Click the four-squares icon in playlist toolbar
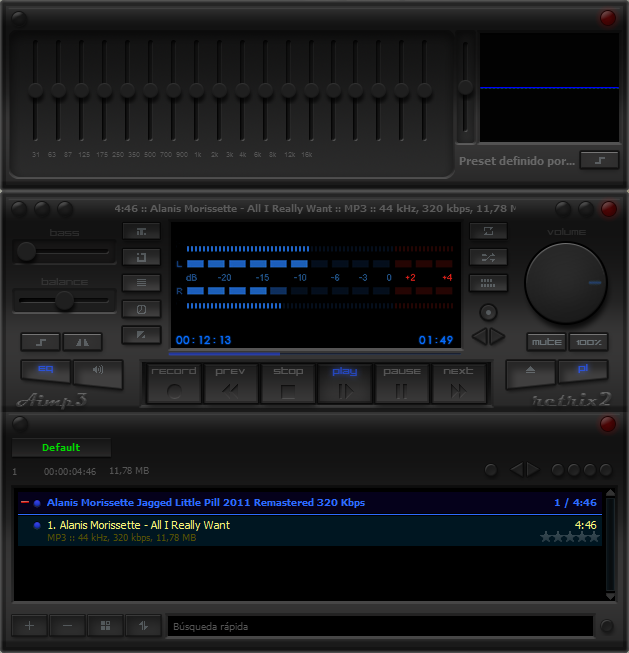The height and width of the screenshot is (653, 629). click(x=105, y=626)
